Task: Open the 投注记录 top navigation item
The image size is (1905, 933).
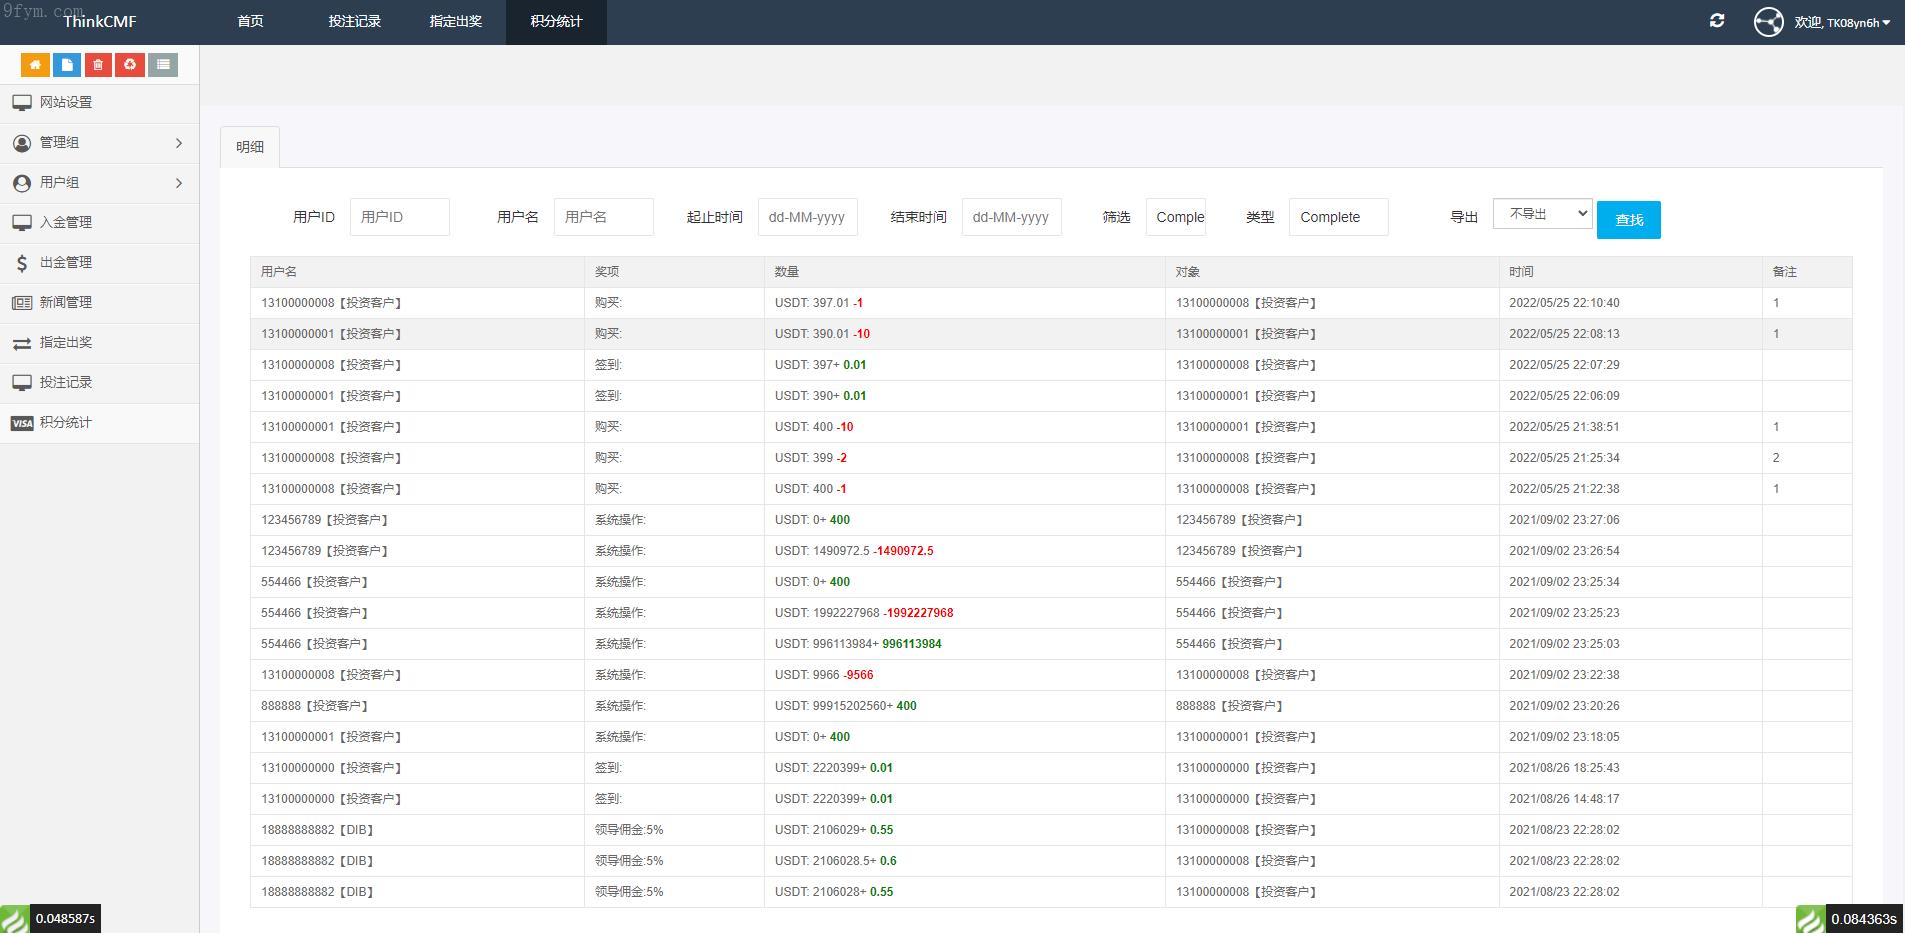Action: click(x=355, y=21)
